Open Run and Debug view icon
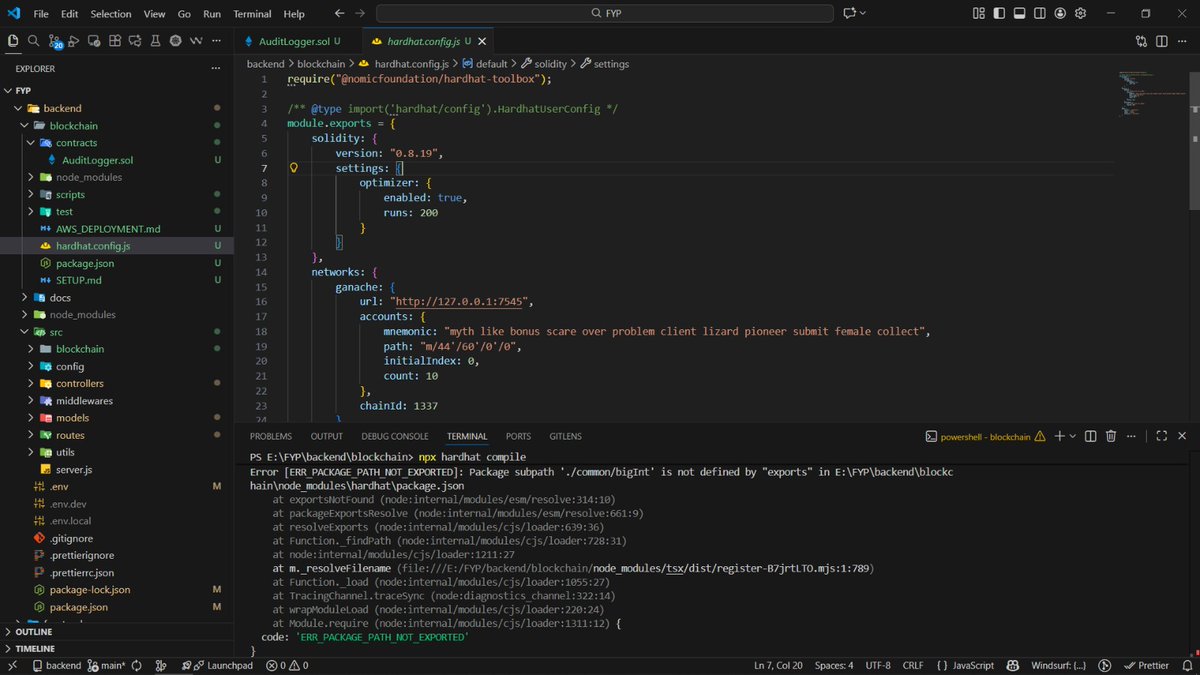This screenshot has height=675, width=1200. (x=75, y=41)
